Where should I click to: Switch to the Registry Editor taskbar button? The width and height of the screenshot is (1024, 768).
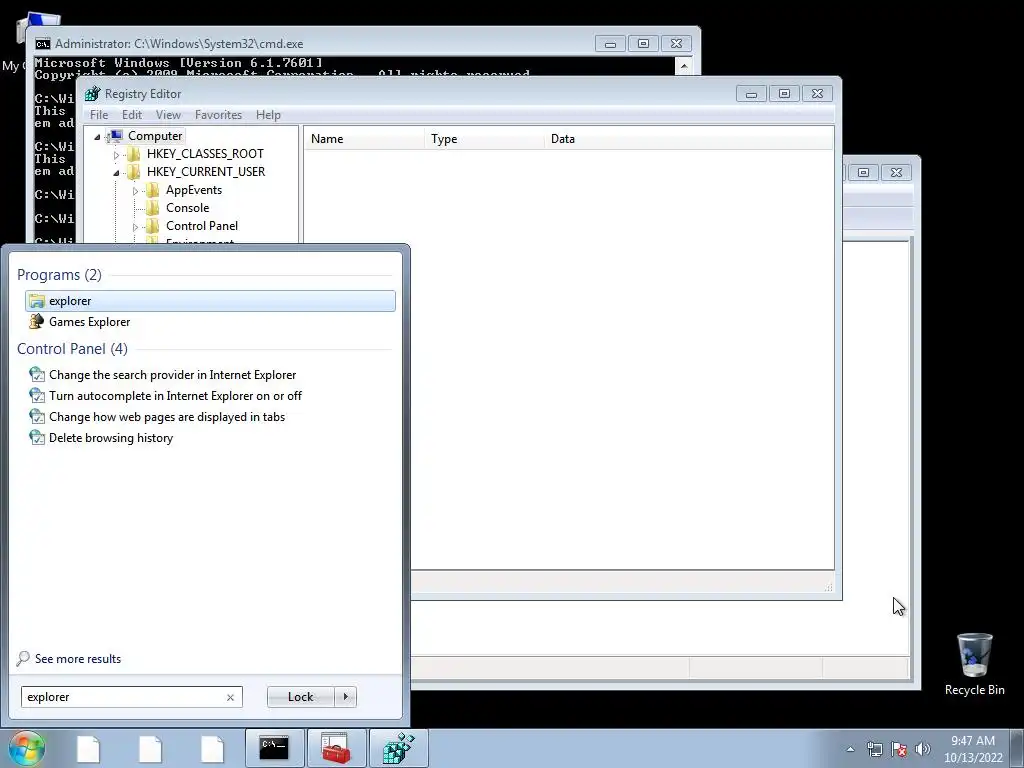tap(399, 748)
